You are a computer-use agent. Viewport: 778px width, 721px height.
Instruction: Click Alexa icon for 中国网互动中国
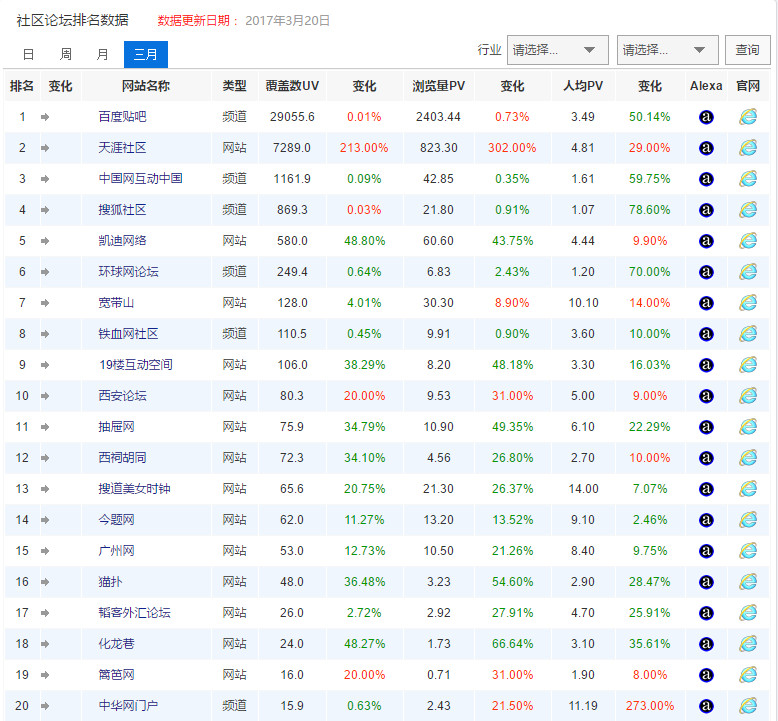click(x=706, y=179)
